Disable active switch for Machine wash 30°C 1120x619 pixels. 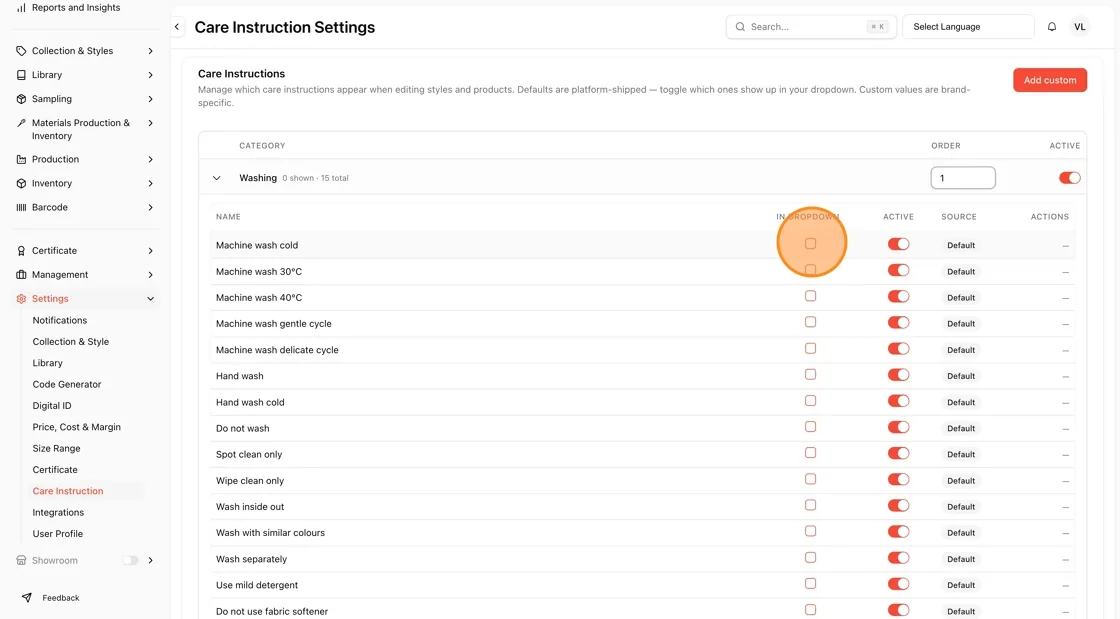(x=899, y=270)
